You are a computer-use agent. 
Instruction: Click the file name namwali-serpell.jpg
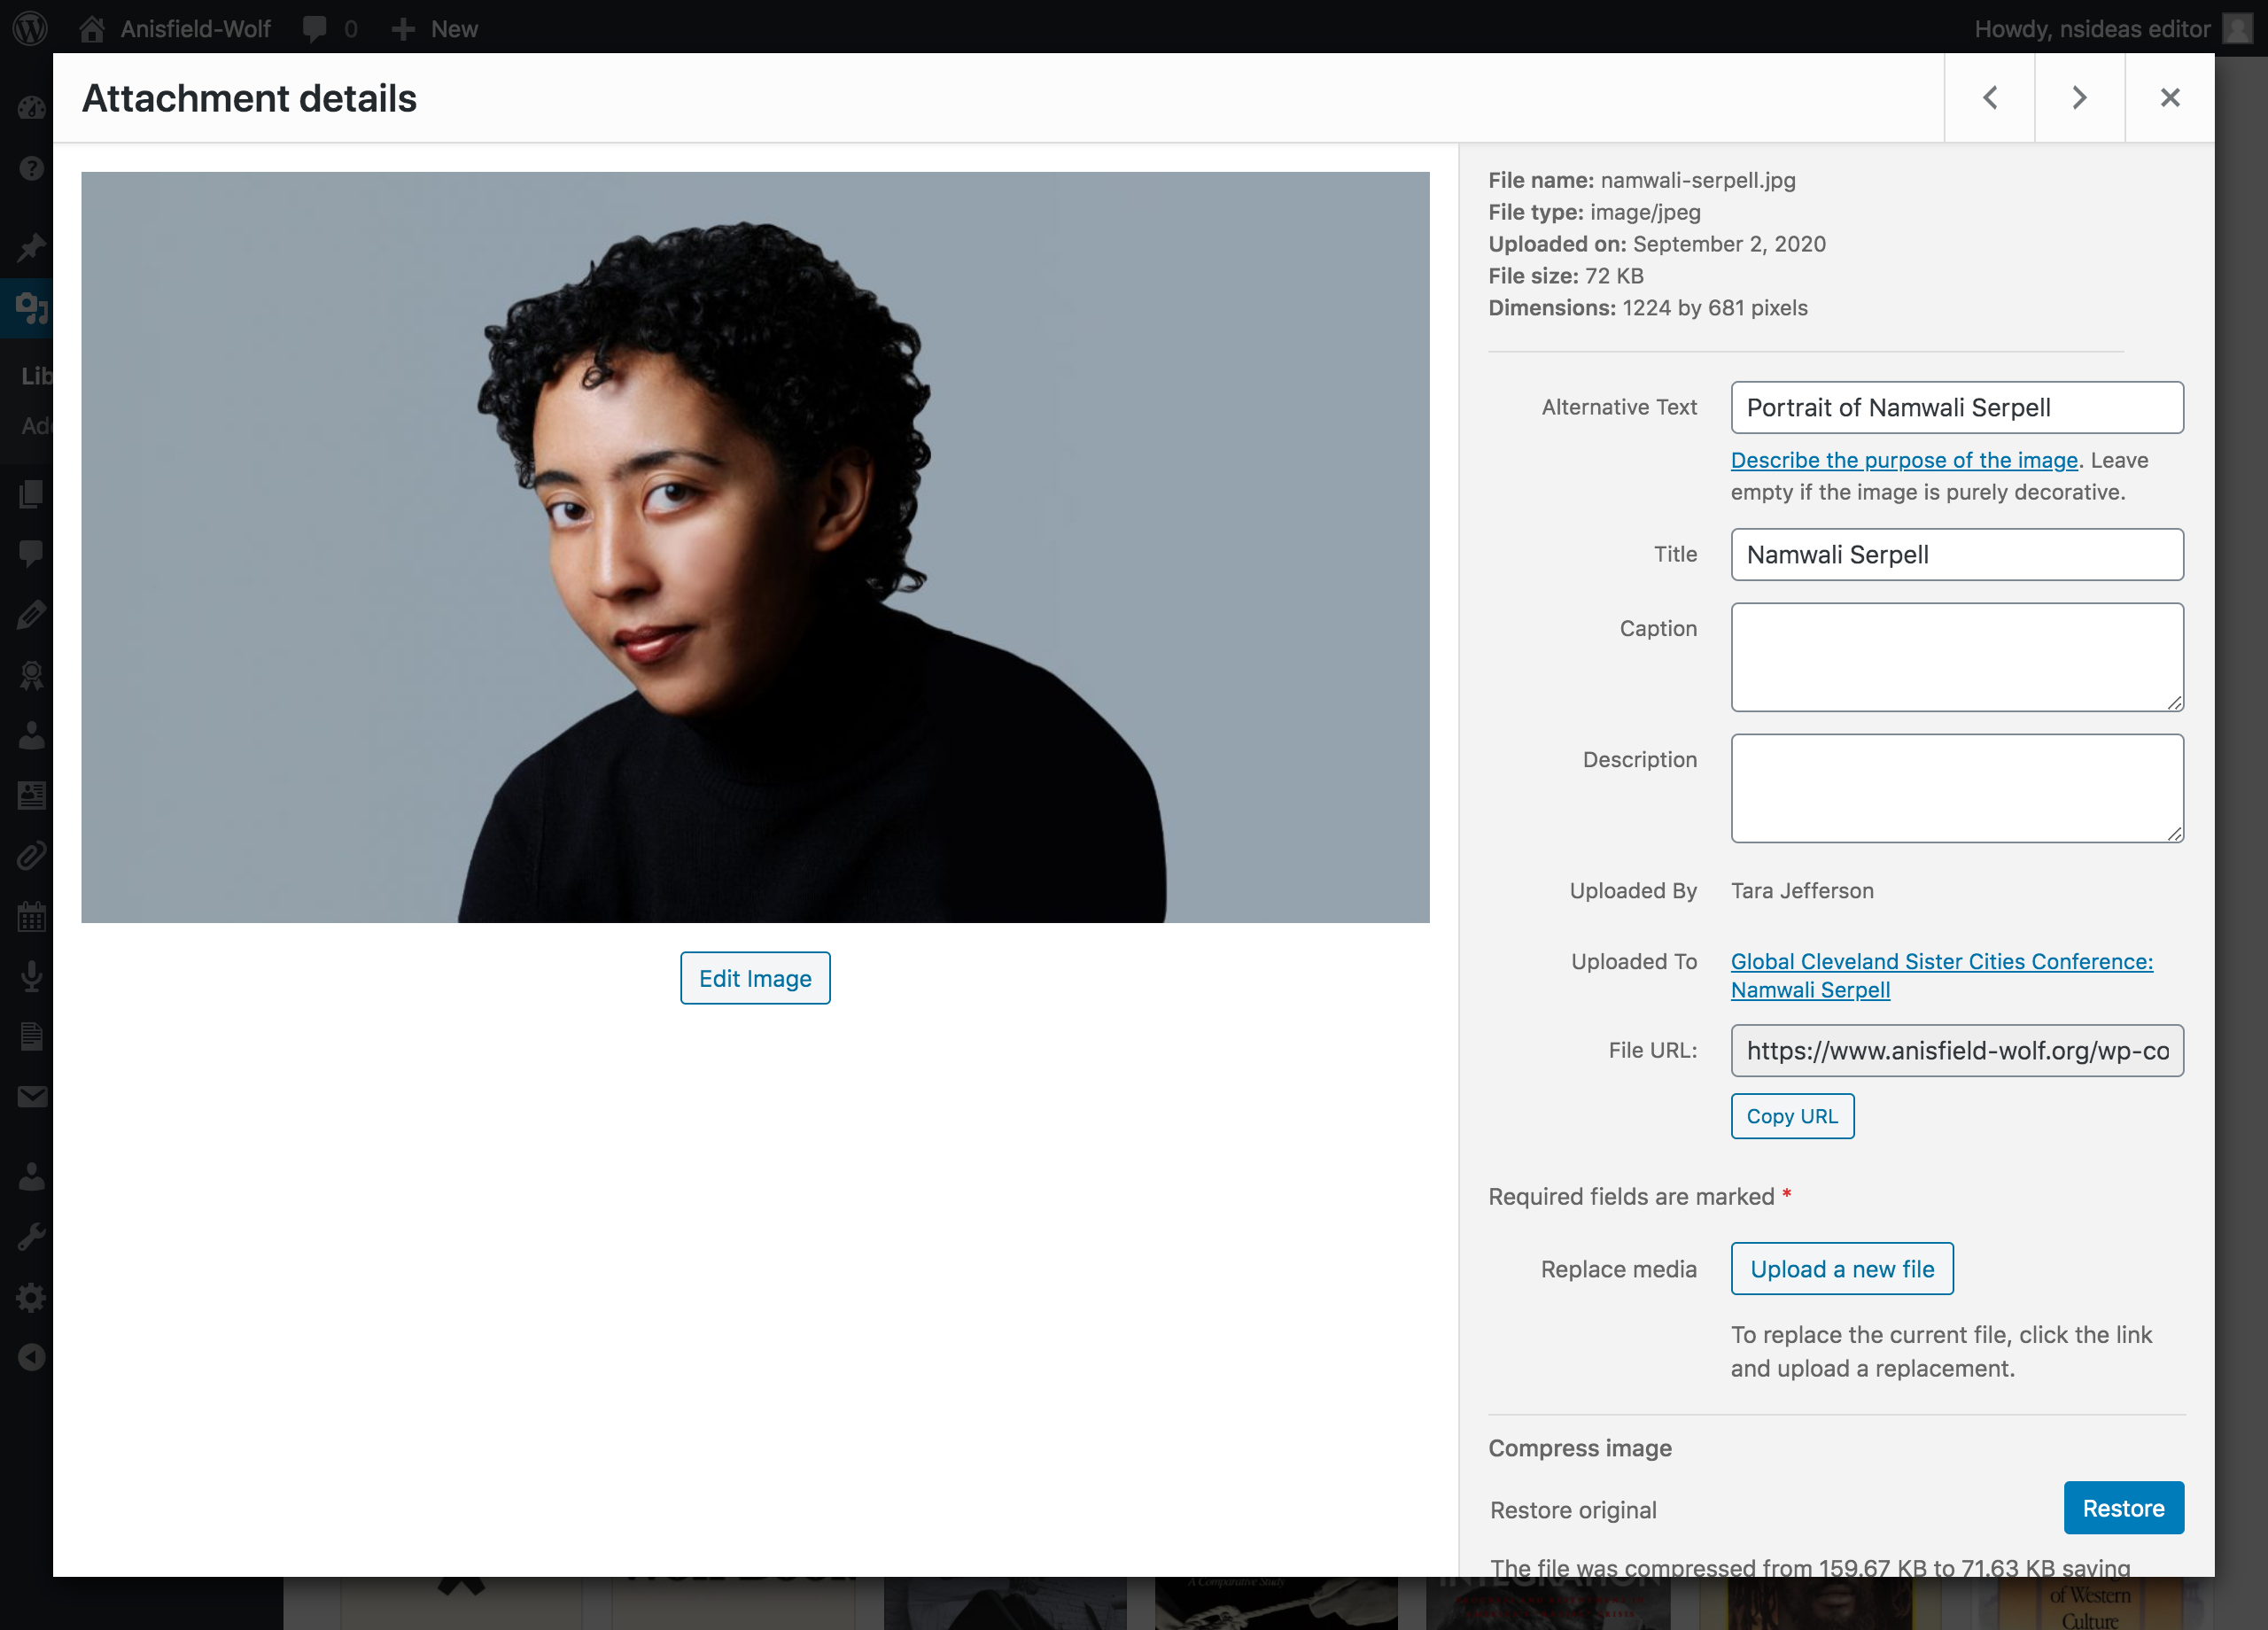point(1698,180)
